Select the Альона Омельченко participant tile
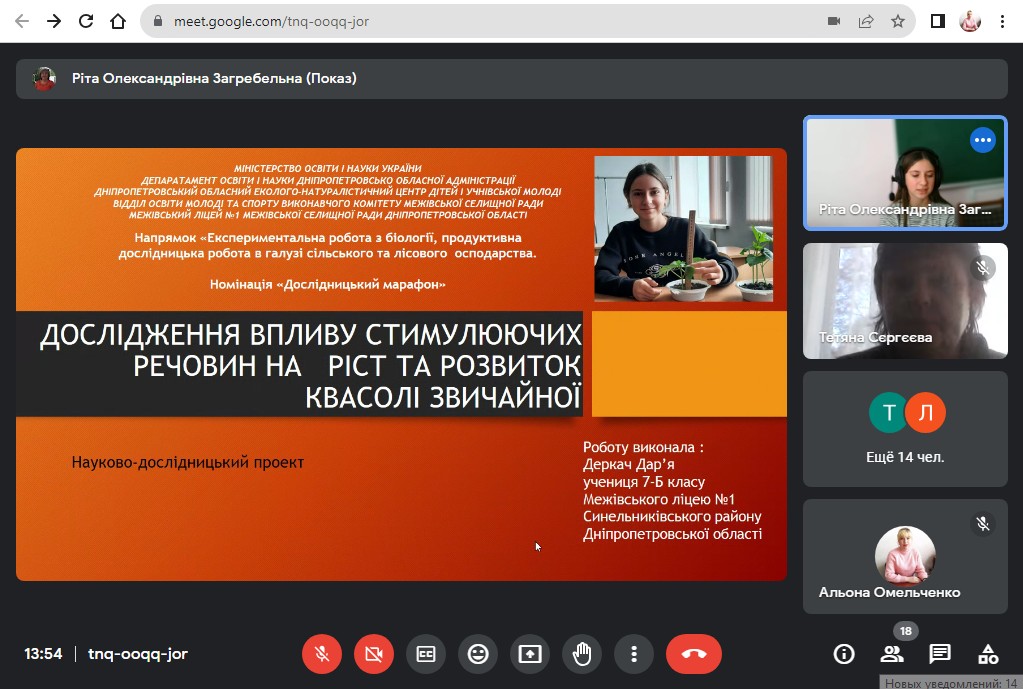1023x689 pixels. point(905,556)
